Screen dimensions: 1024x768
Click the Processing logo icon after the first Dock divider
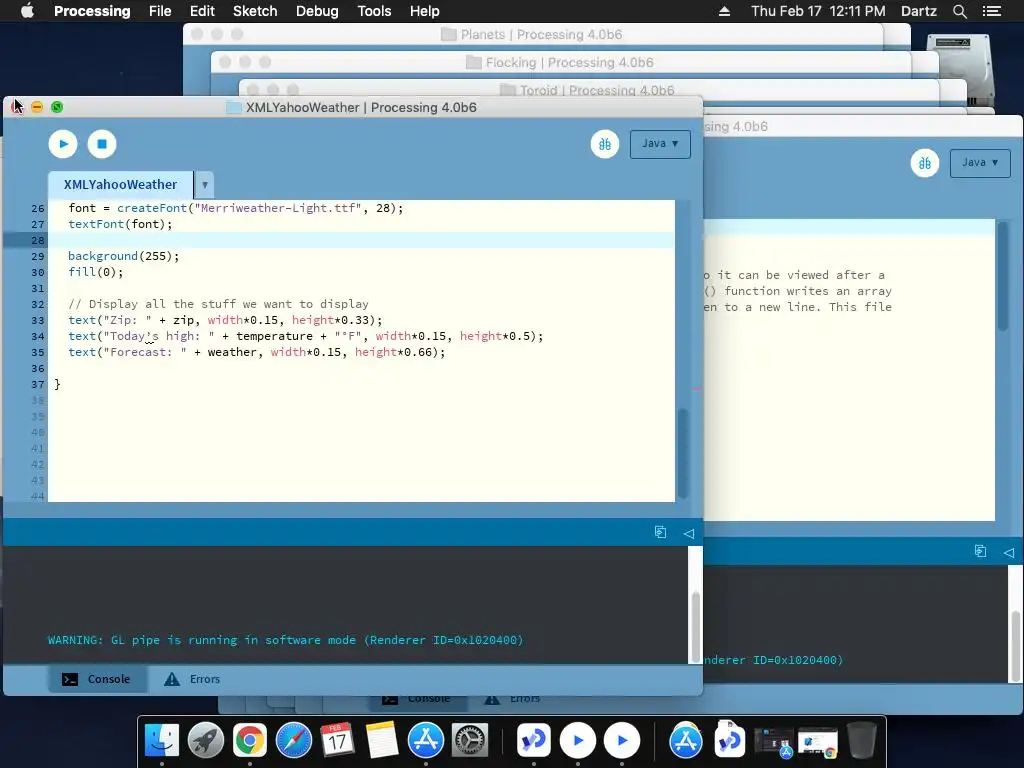click(x=534, y=741)
